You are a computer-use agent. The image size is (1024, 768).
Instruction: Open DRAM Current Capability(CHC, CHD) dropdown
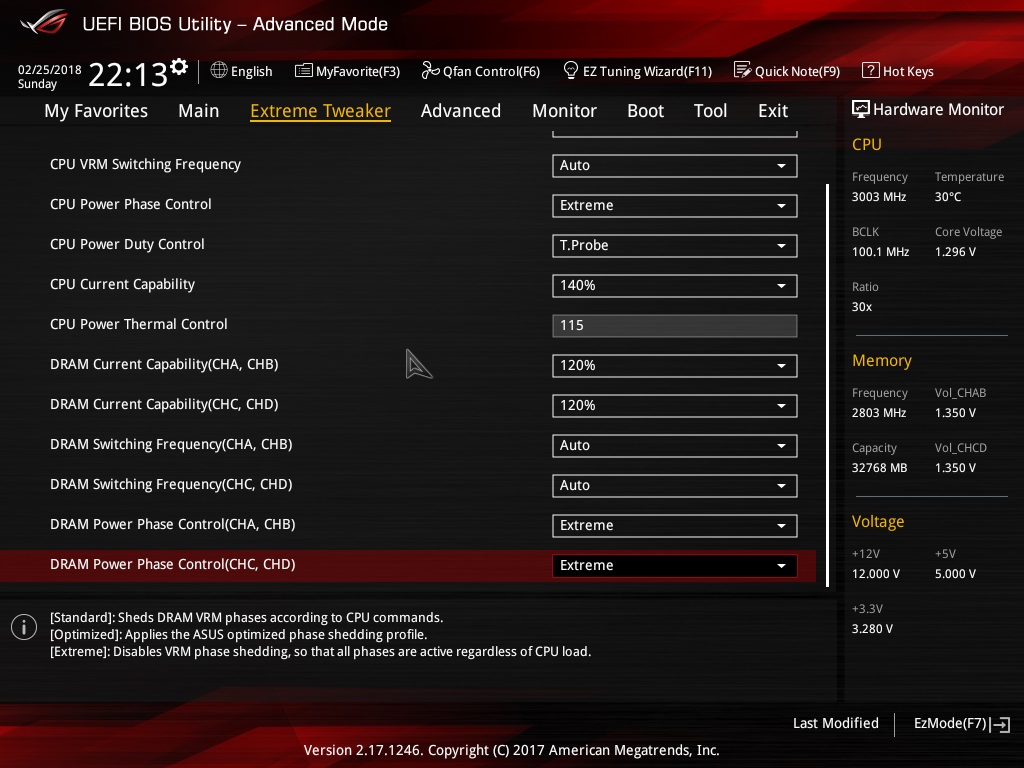pyautogui.click(x=675, y=406)
